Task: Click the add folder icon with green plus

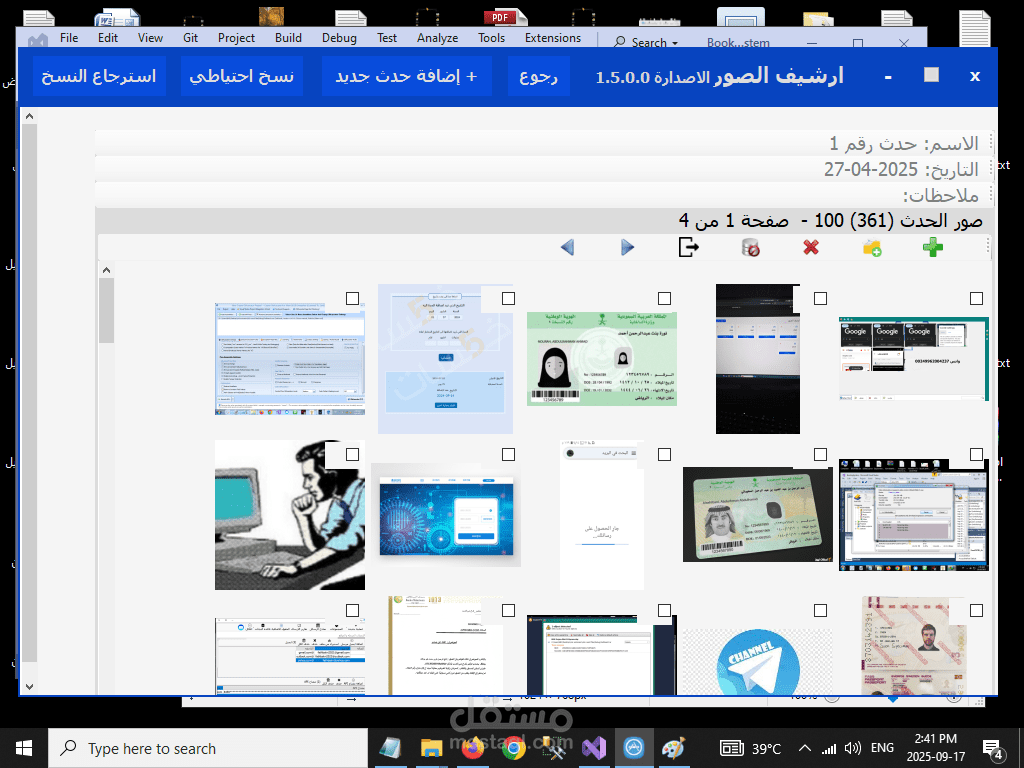Action: [x=872, y=248]
